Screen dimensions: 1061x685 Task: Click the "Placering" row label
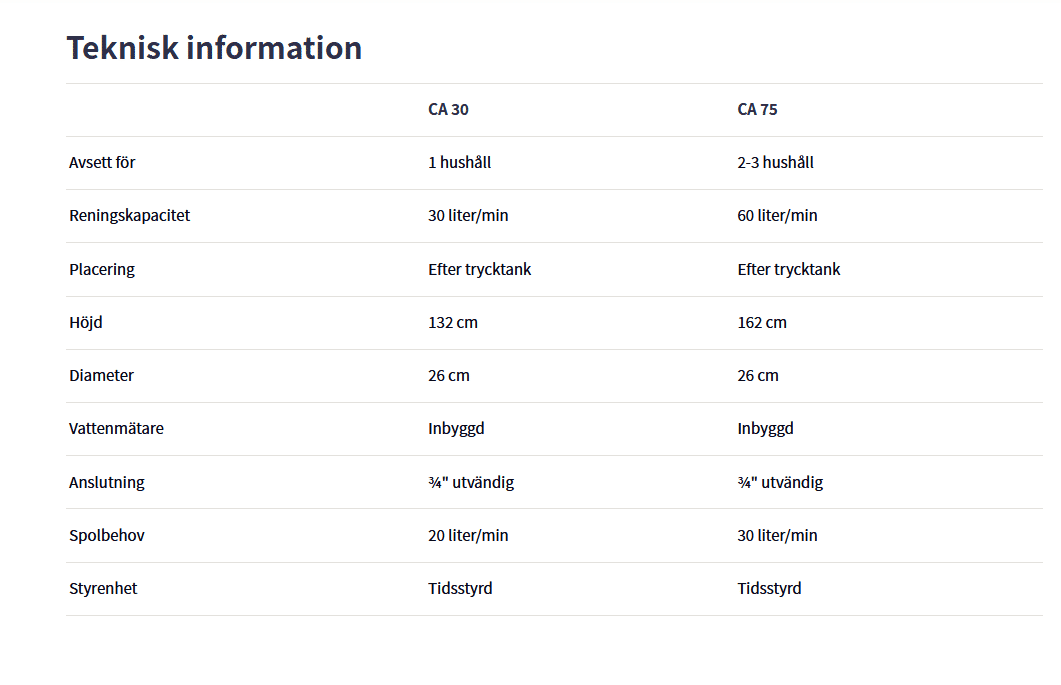tap(102, 270)
